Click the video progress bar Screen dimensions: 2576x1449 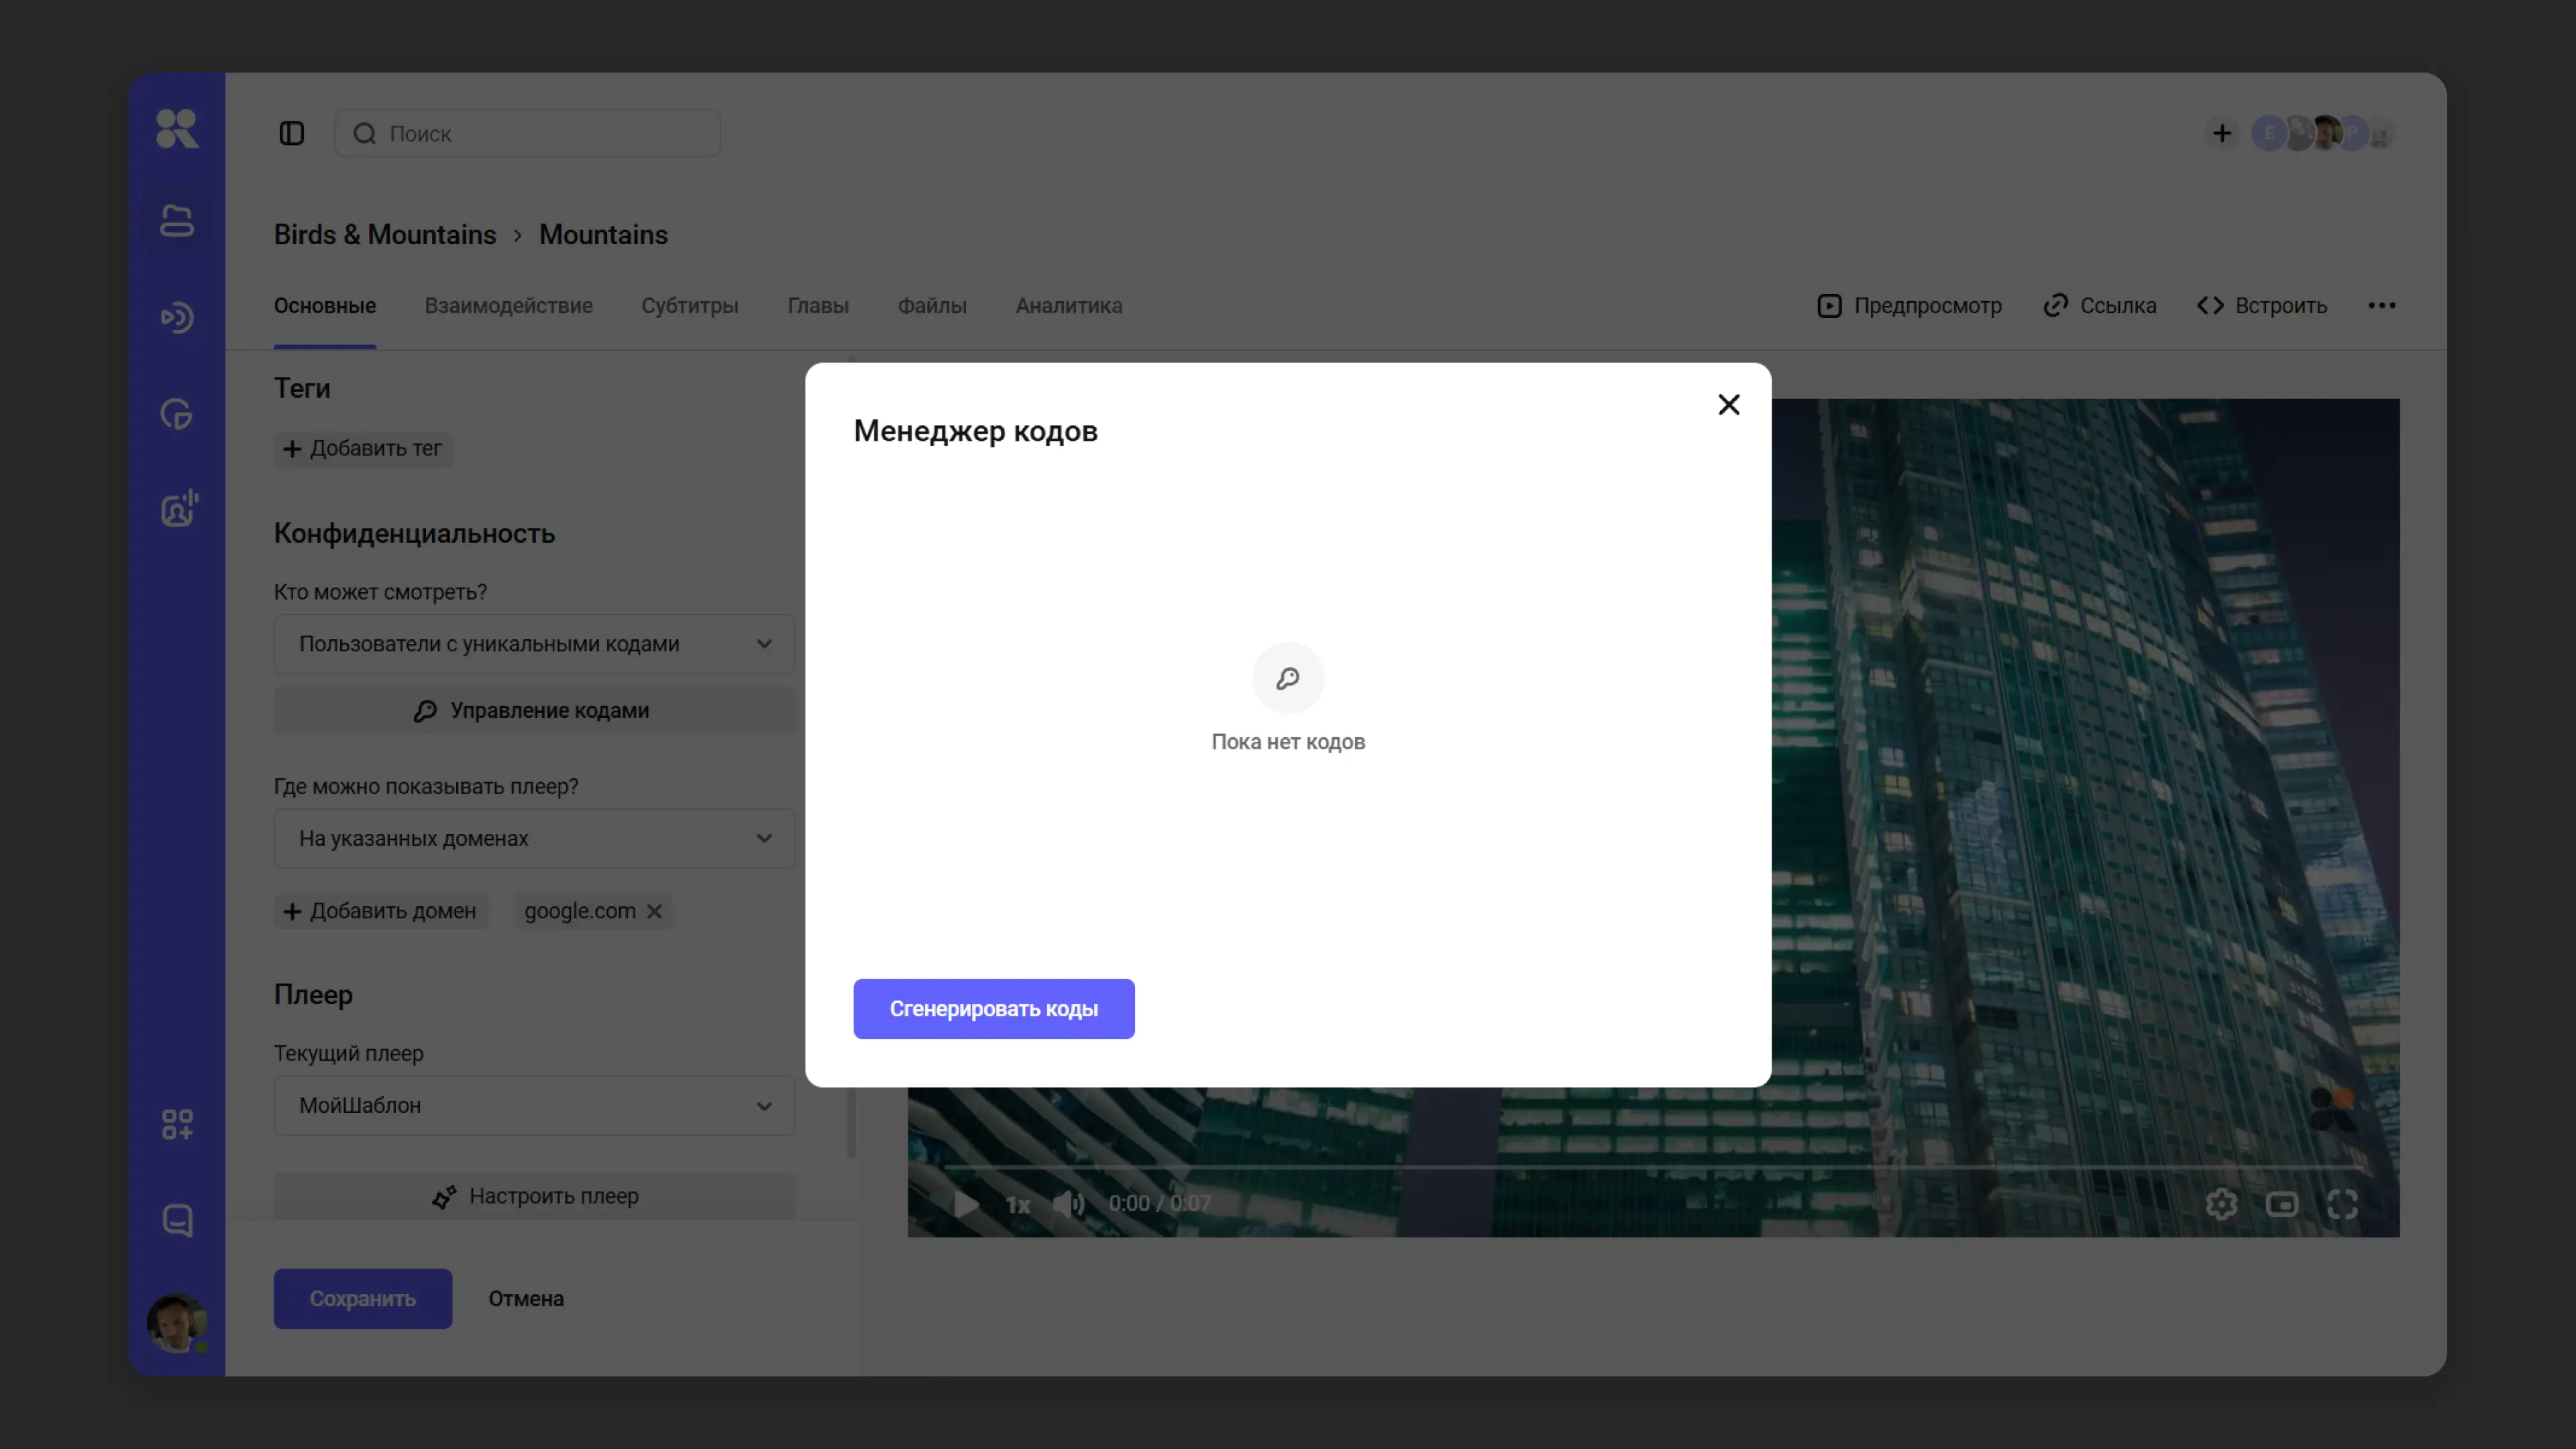coord(1650,1166)
